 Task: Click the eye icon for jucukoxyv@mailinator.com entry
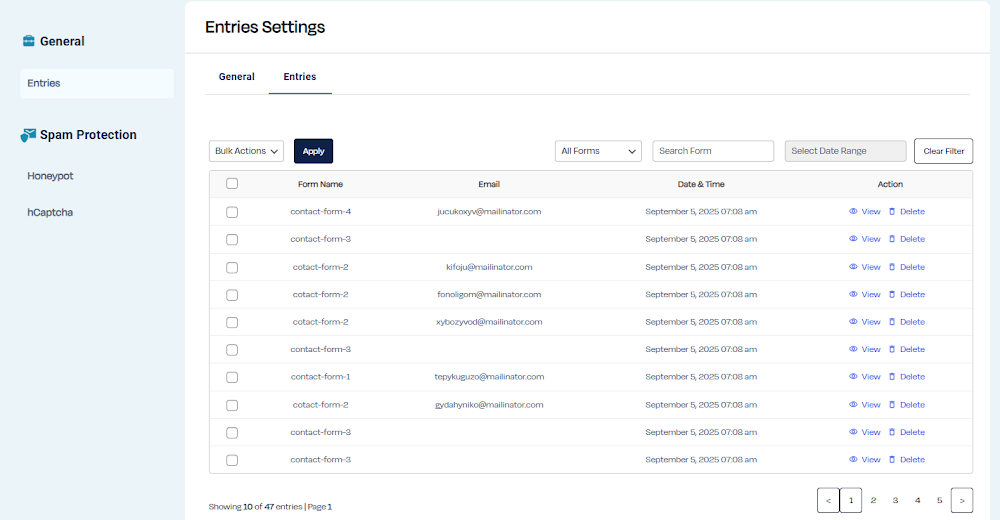[x=853, y=212]
